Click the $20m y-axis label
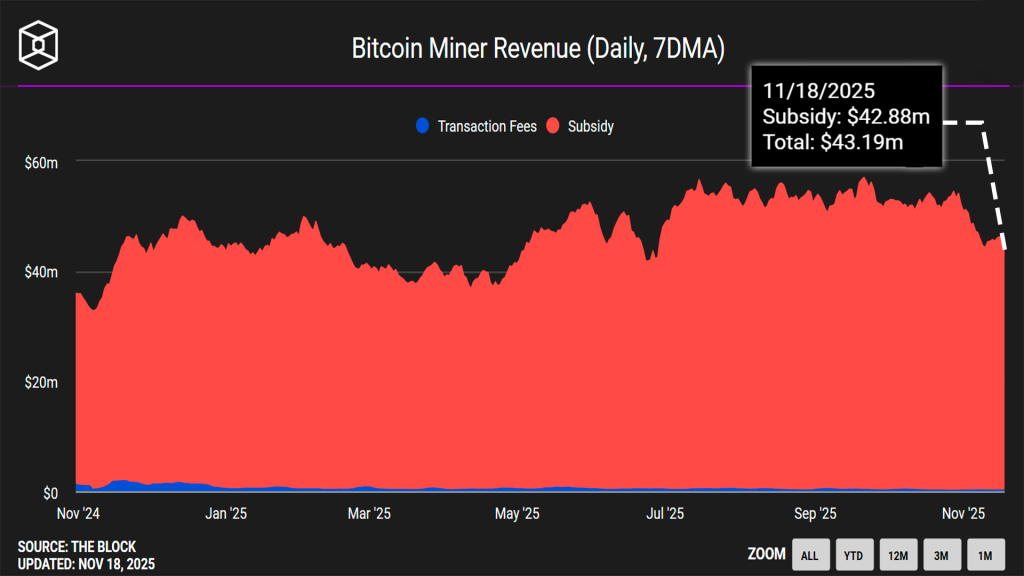 (x=42, y=383)
